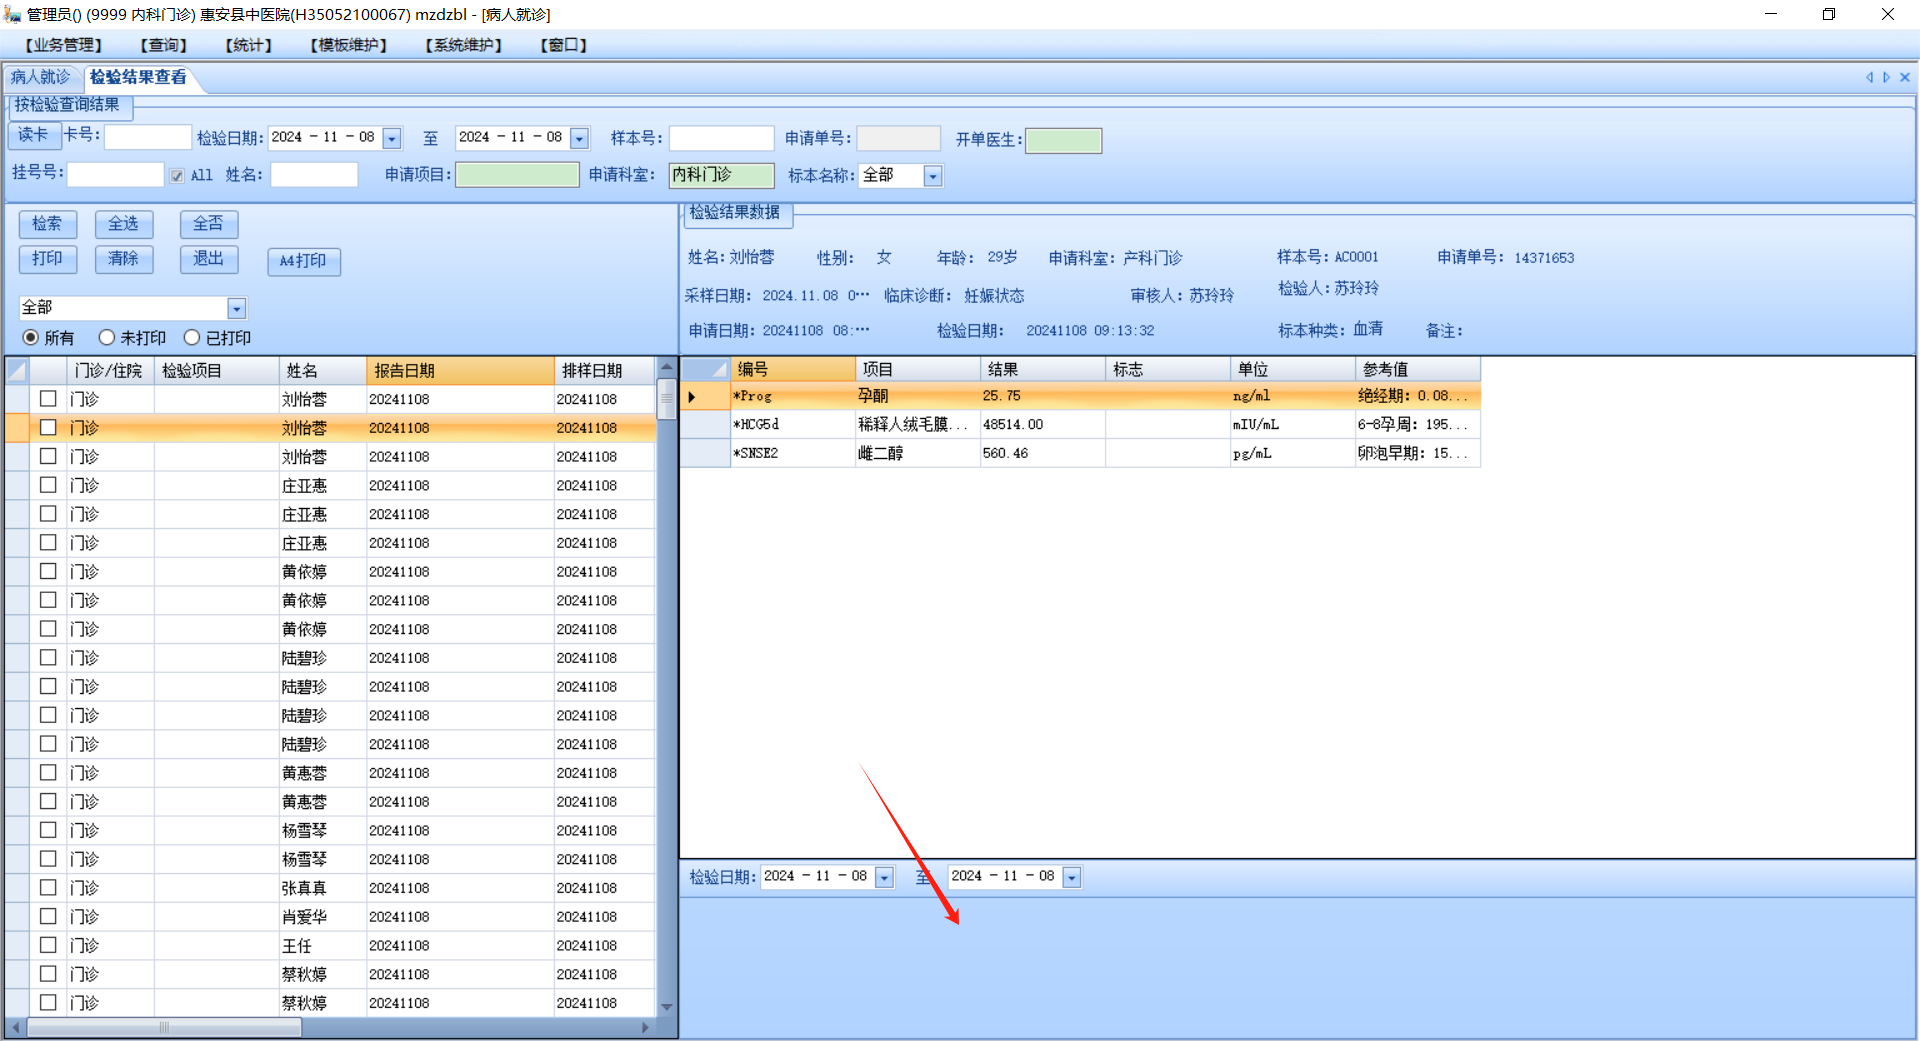
Task: Select the 未打印 radio button
Action: click(107, 338)
